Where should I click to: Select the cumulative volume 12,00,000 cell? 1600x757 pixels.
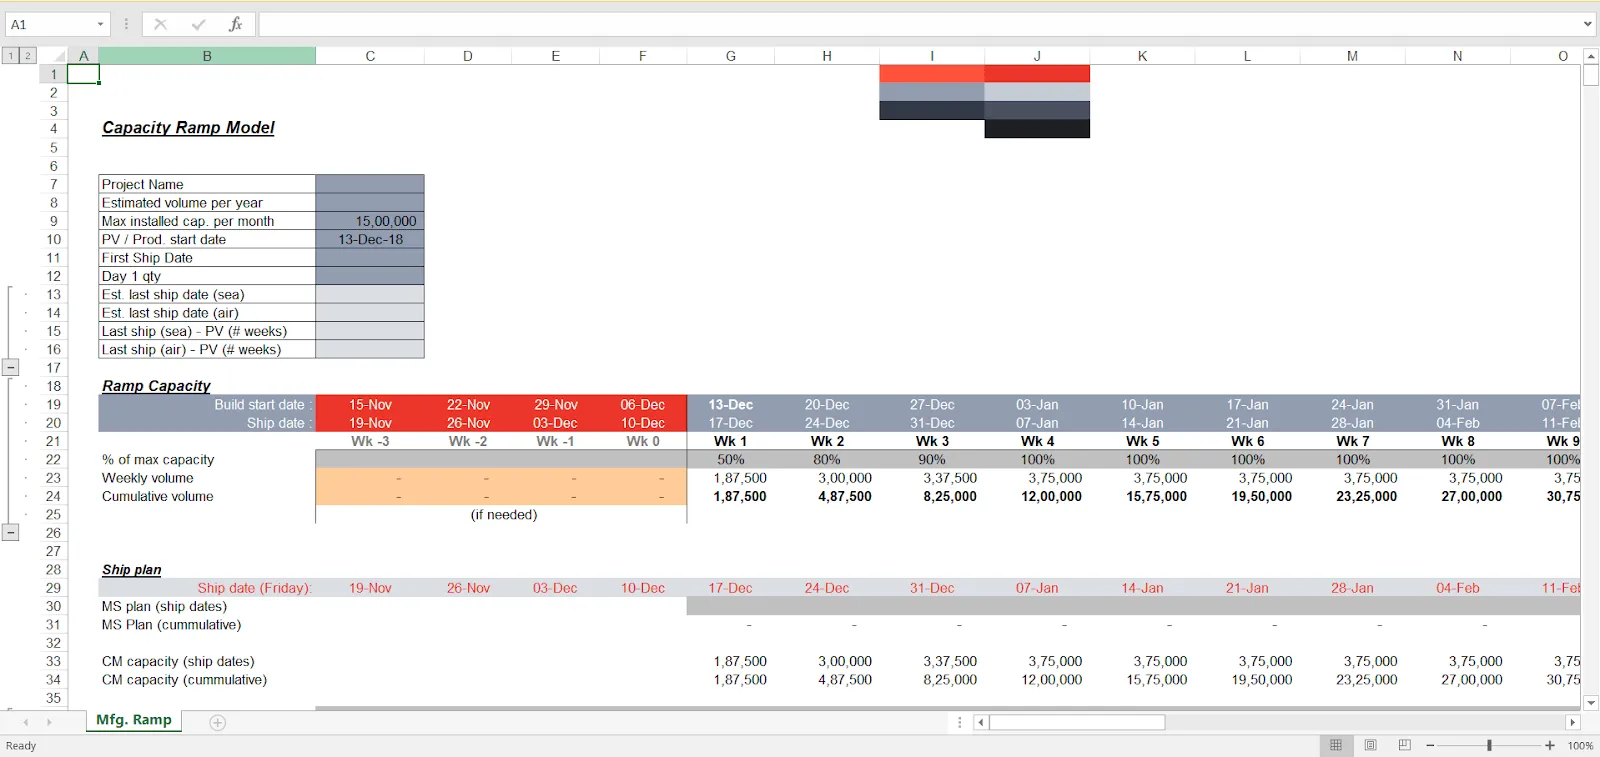[x=1037, y=496]
